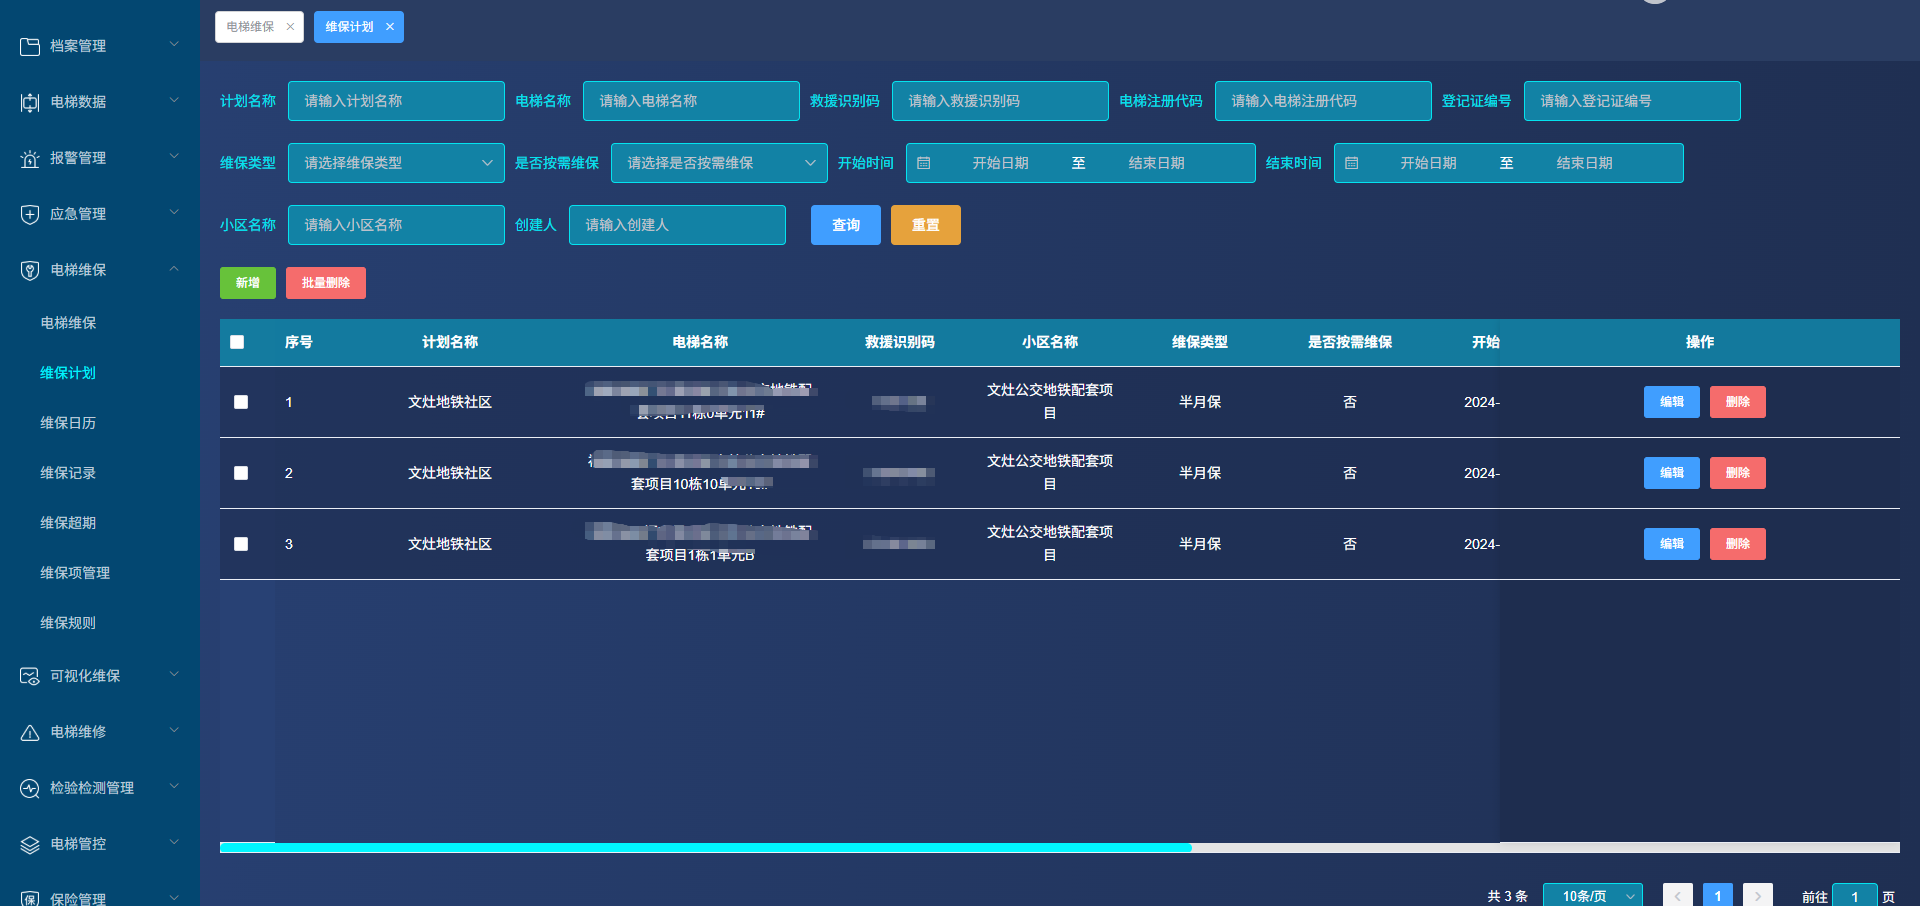Click the 可视化维保 icon in sidebar
Viewport: 1920px width, 906px height.
30,676
